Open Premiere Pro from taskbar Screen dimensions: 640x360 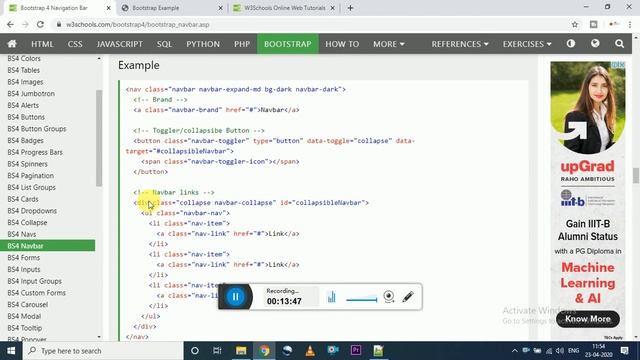click(x=356, y=351)
